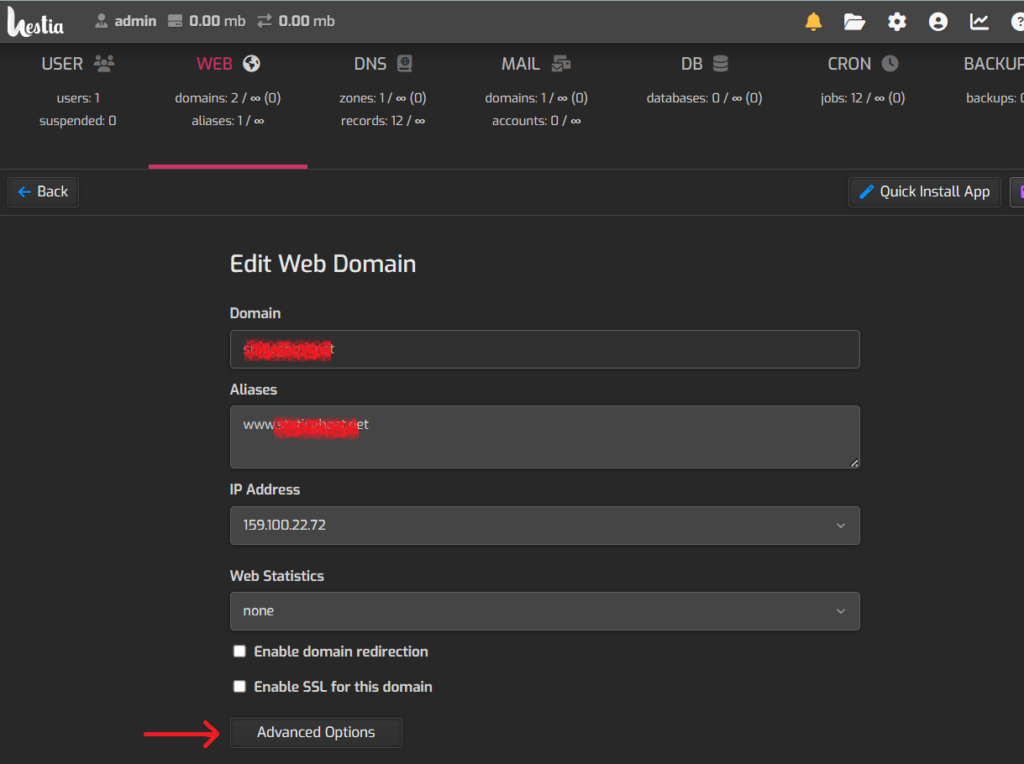Open server settings gear icon
This screenshot has height=764, width=1024.
pos(897,22)
